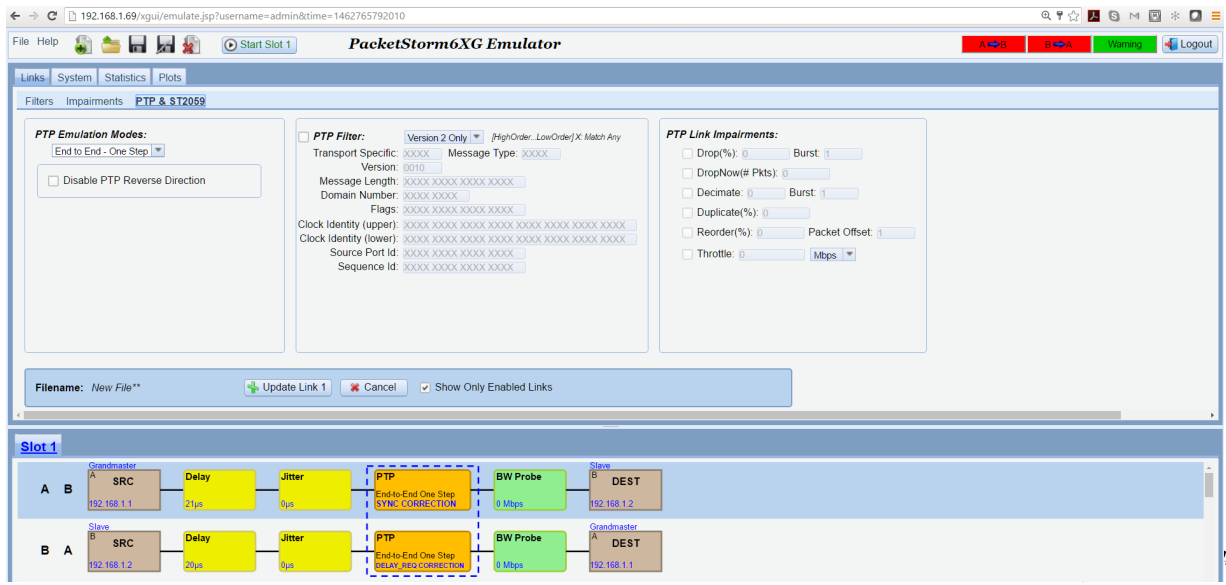
Task: Enable the Decimate checkbox
Action: [687, 193]
